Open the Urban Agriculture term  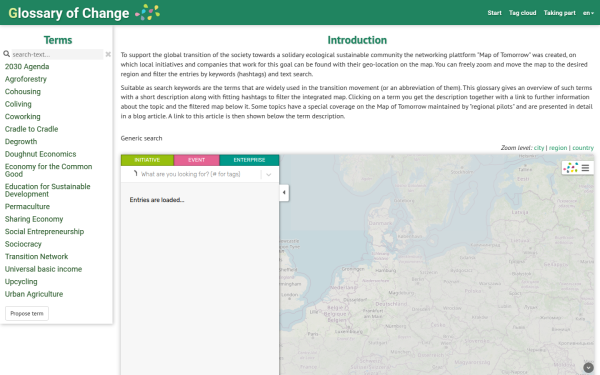[x=34, y=294]
